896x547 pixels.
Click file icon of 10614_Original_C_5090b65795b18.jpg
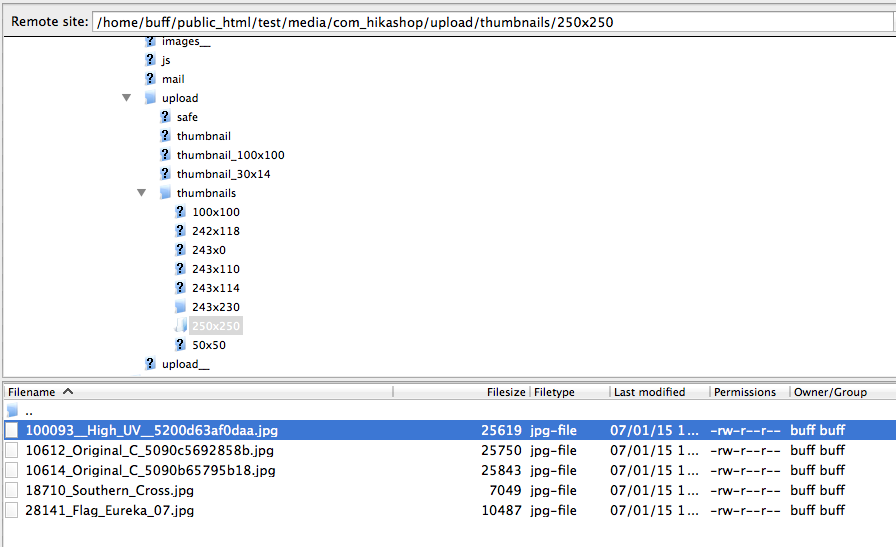pos(12,470)
